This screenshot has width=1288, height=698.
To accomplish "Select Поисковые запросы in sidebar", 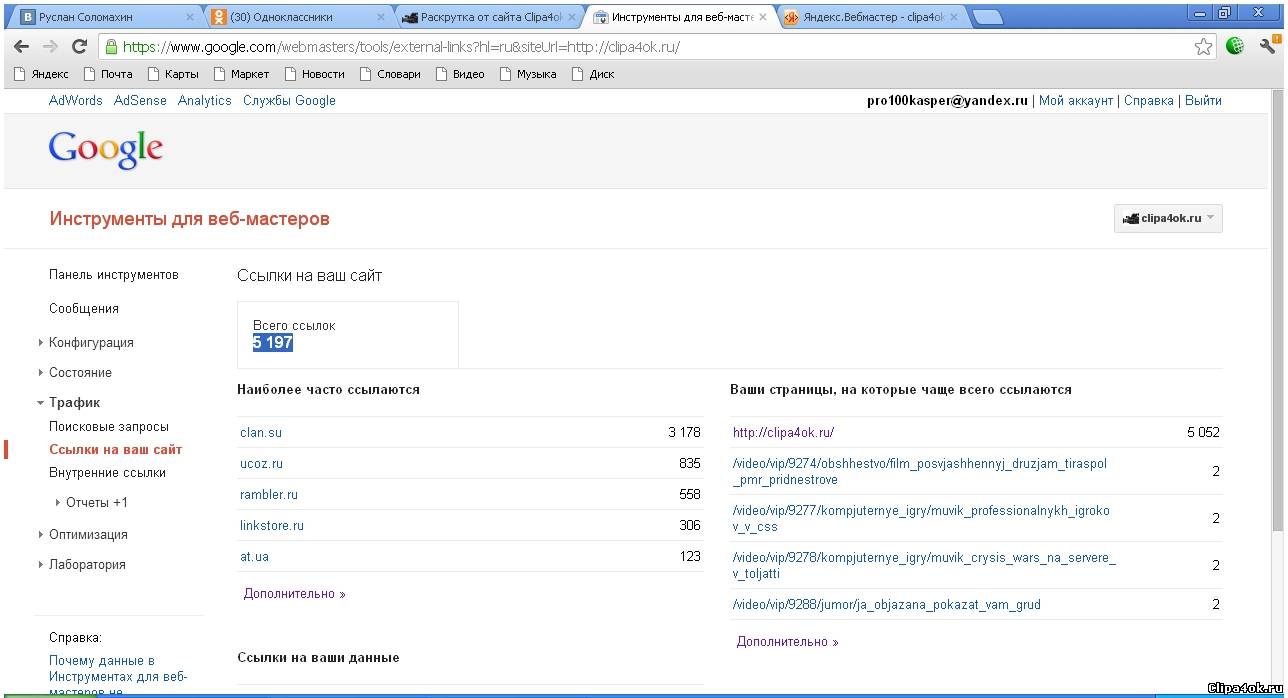I will pos(109,426).
